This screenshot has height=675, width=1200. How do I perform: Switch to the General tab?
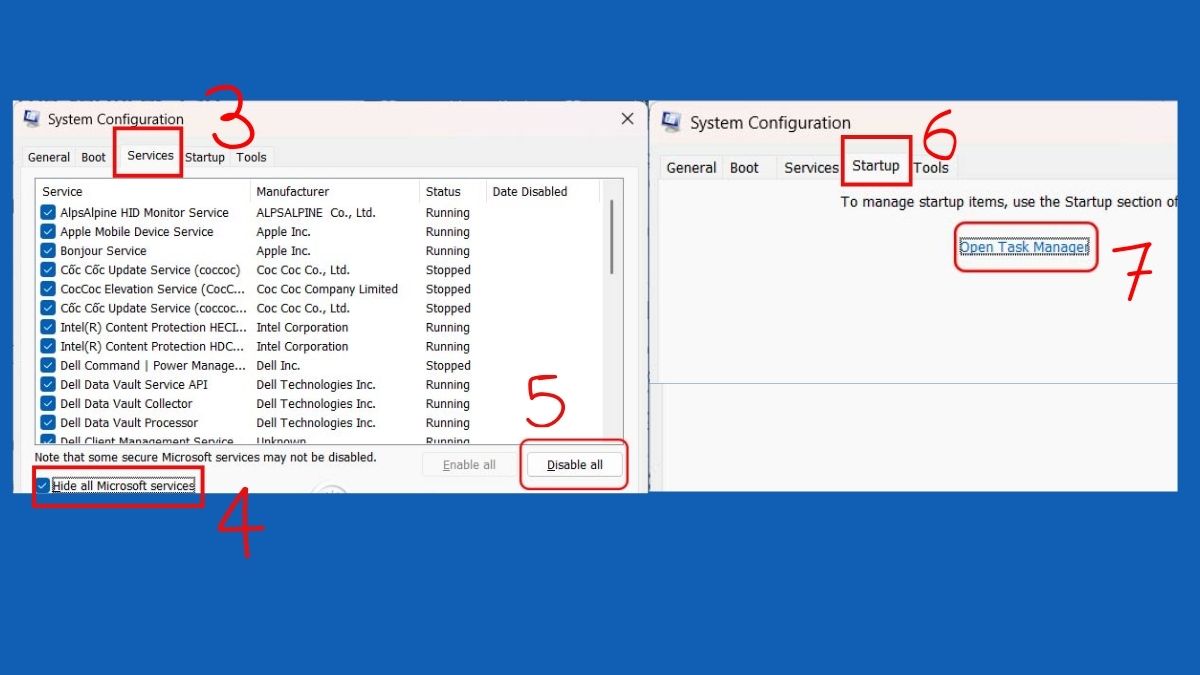pos(48,156)
